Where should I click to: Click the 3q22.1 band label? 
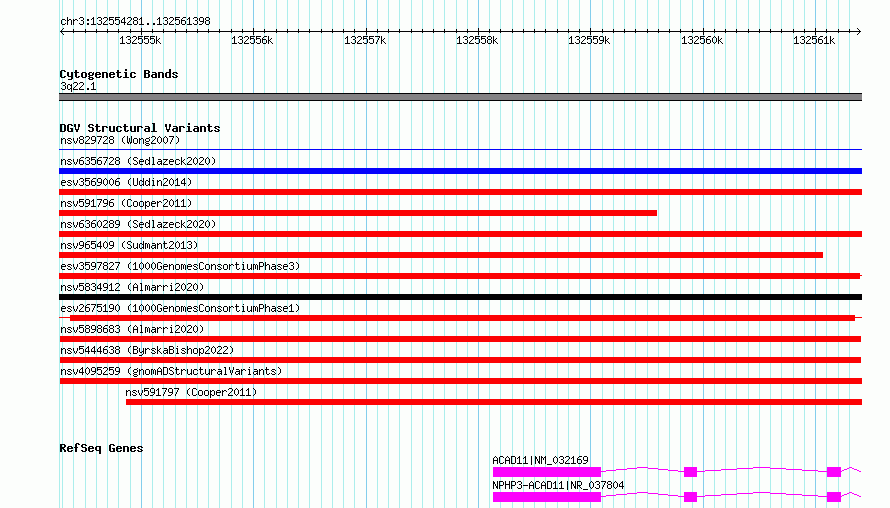78,86
